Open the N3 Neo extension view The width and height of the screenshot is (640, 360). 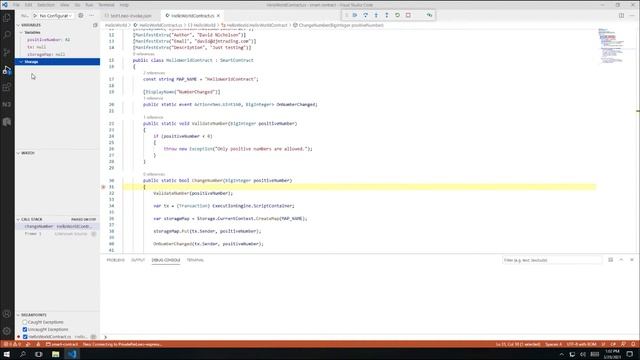pyautogui.click(x=7, y=104)
